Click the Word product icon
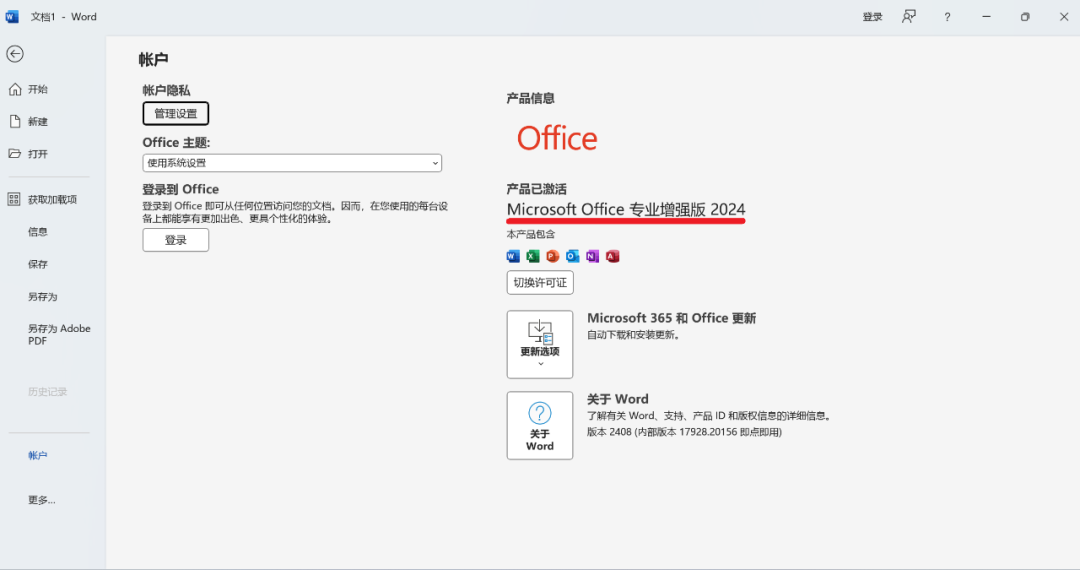Screen dimensions: 1080x570 [513, 256]
